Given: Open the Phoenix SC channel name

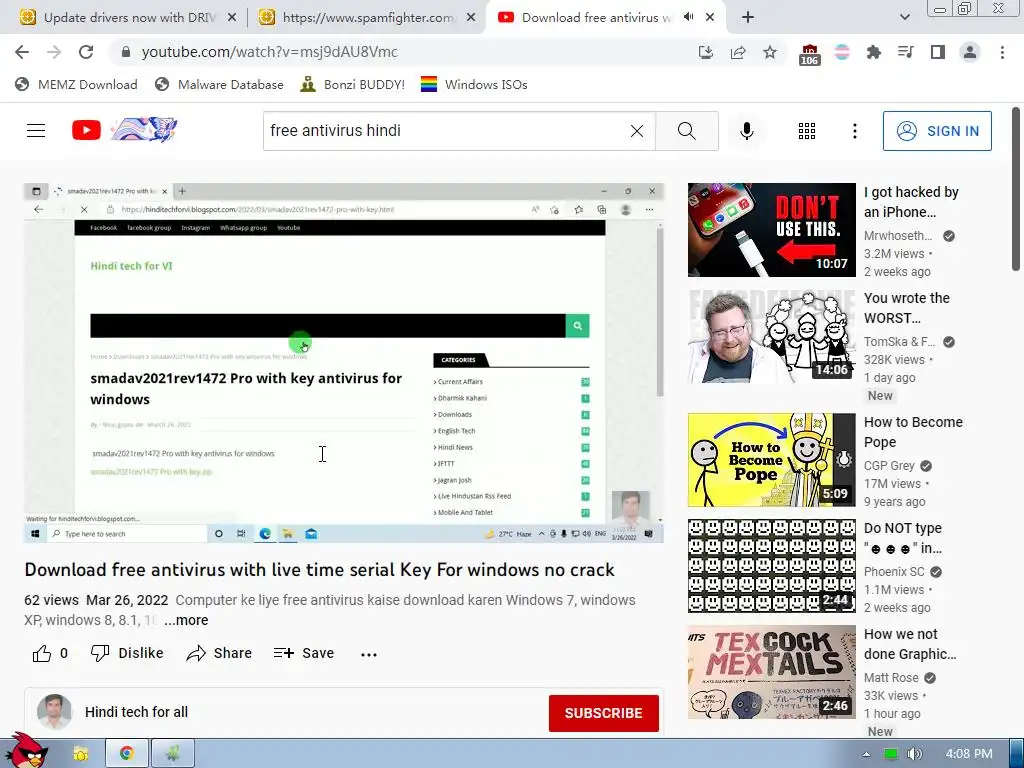Looking at the screenshot, I should pyautogui.click(x=894, y=571).
